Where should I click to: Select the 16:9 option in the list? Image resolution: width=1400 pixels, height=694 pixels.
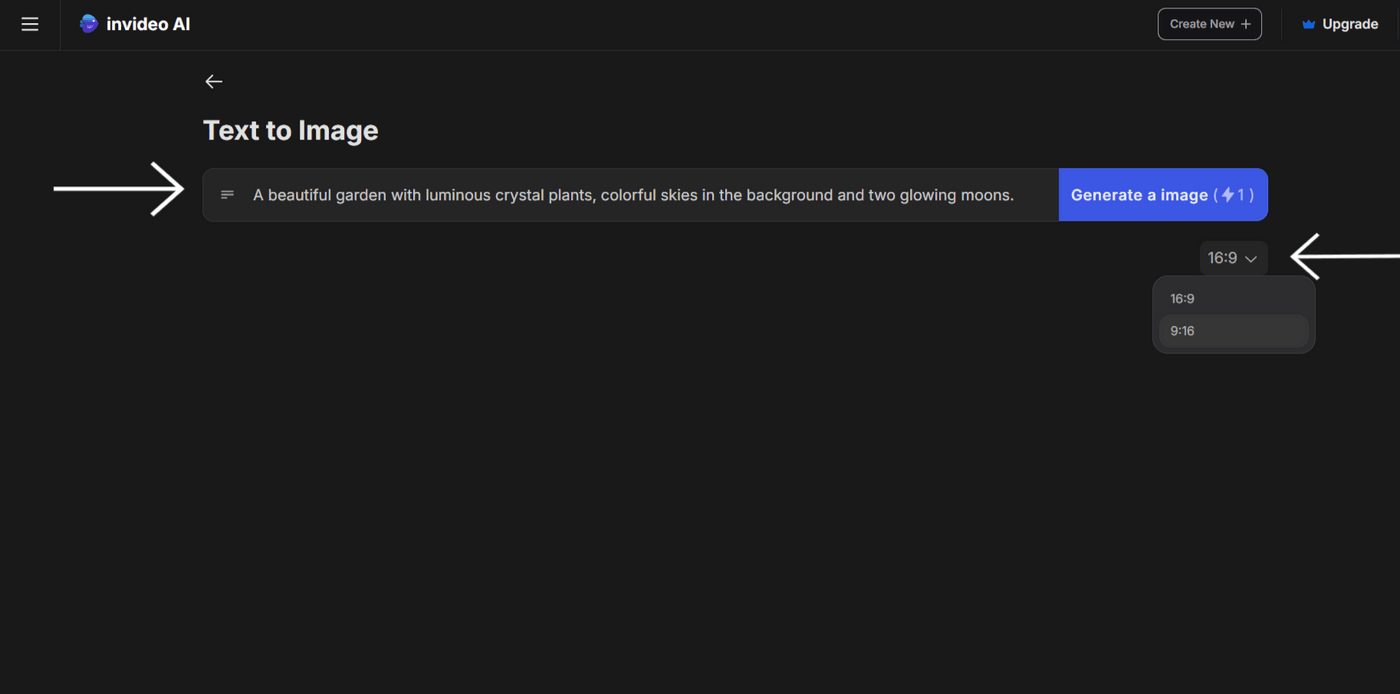[x=1183, y=299]
